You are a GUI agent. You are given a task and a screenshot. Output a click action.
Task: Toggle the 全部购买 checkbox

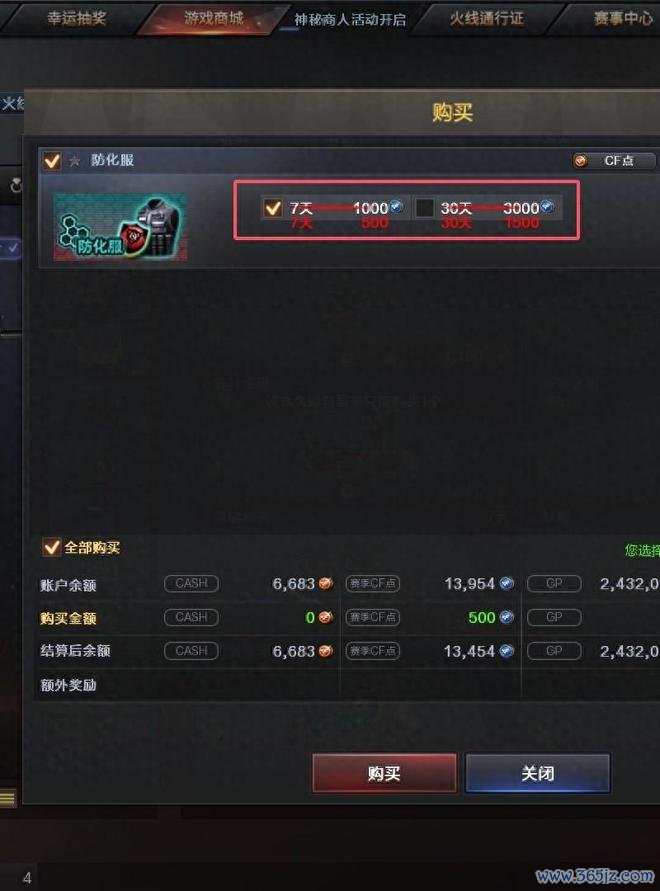[51, 547]
